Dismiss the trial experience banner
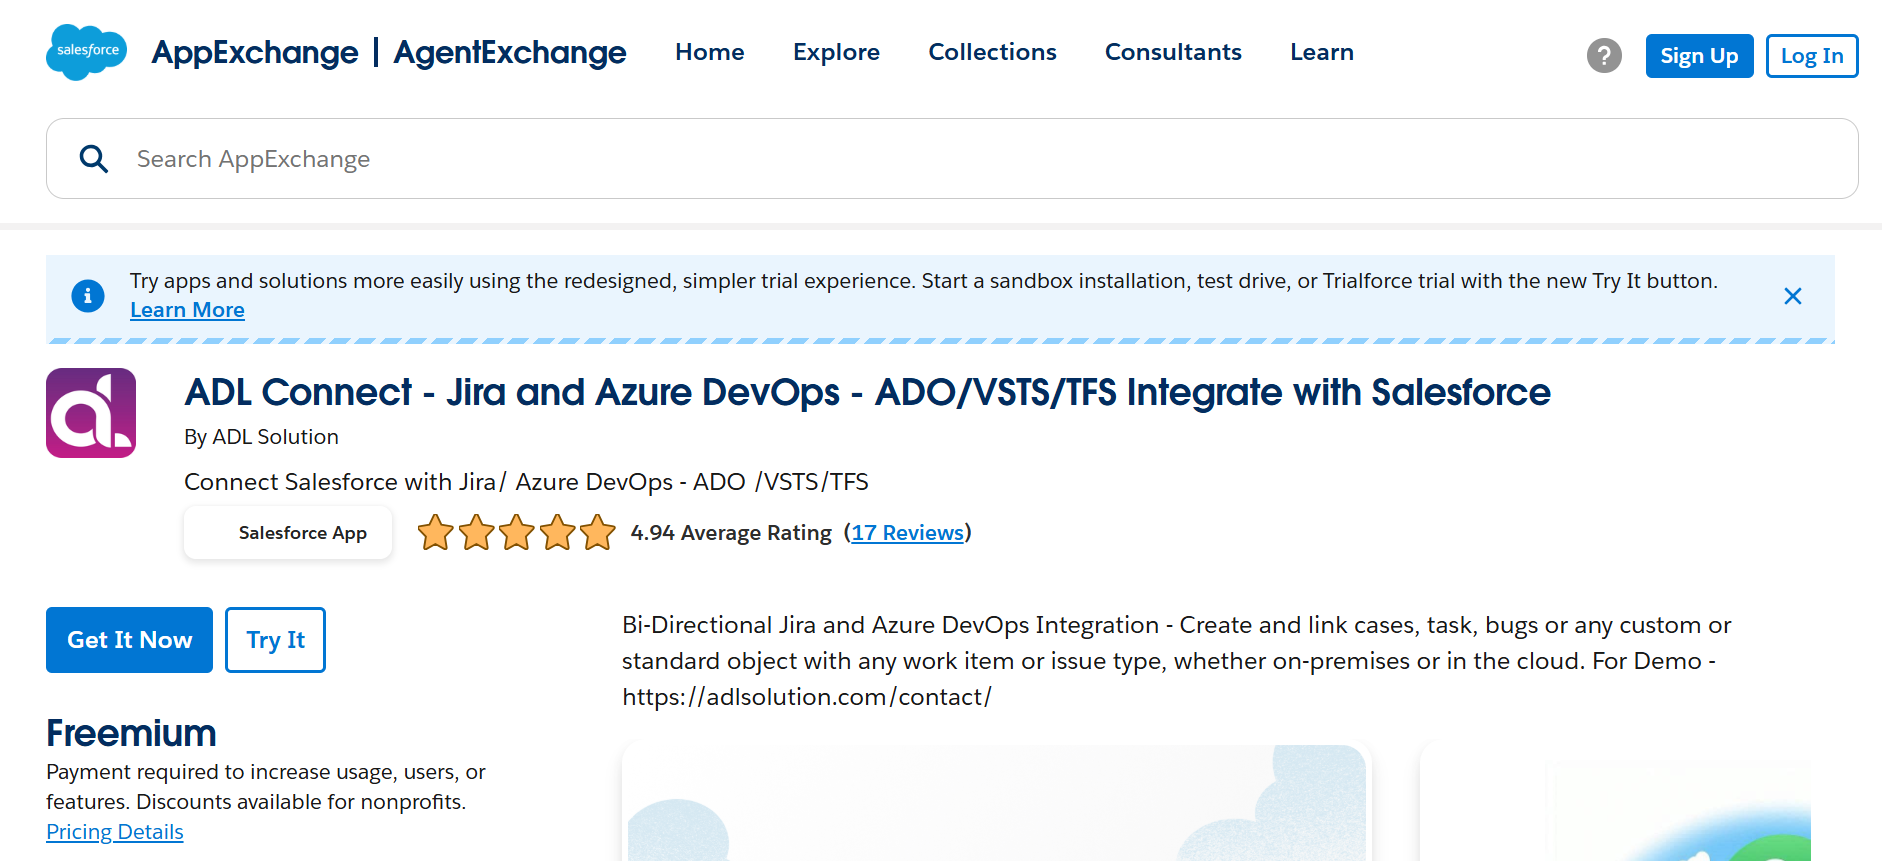The height and width of the screenshot is (861, 1882). tap(1792, 296)
